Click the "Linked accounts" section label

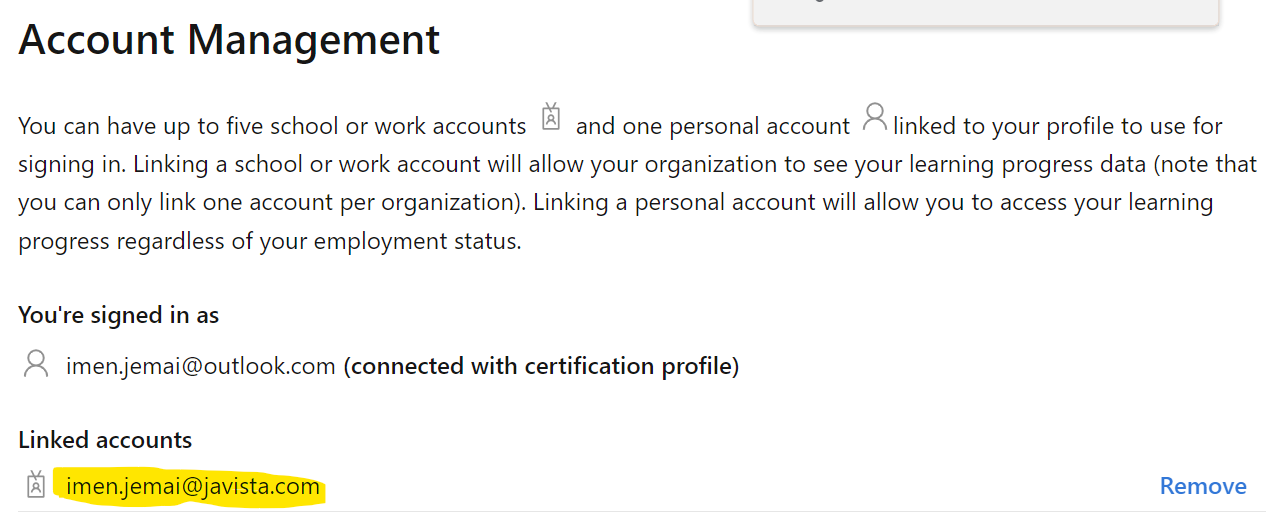[x=105, y=440]
